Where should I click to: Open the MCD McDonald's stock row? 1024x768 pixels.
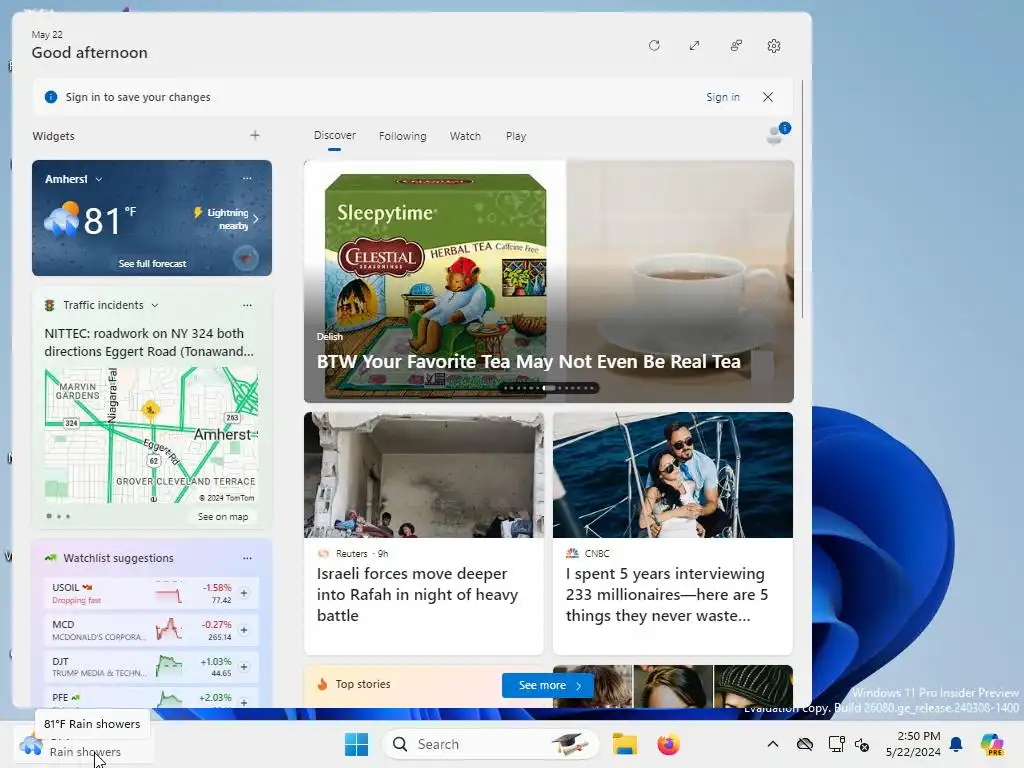pos(151,630)
